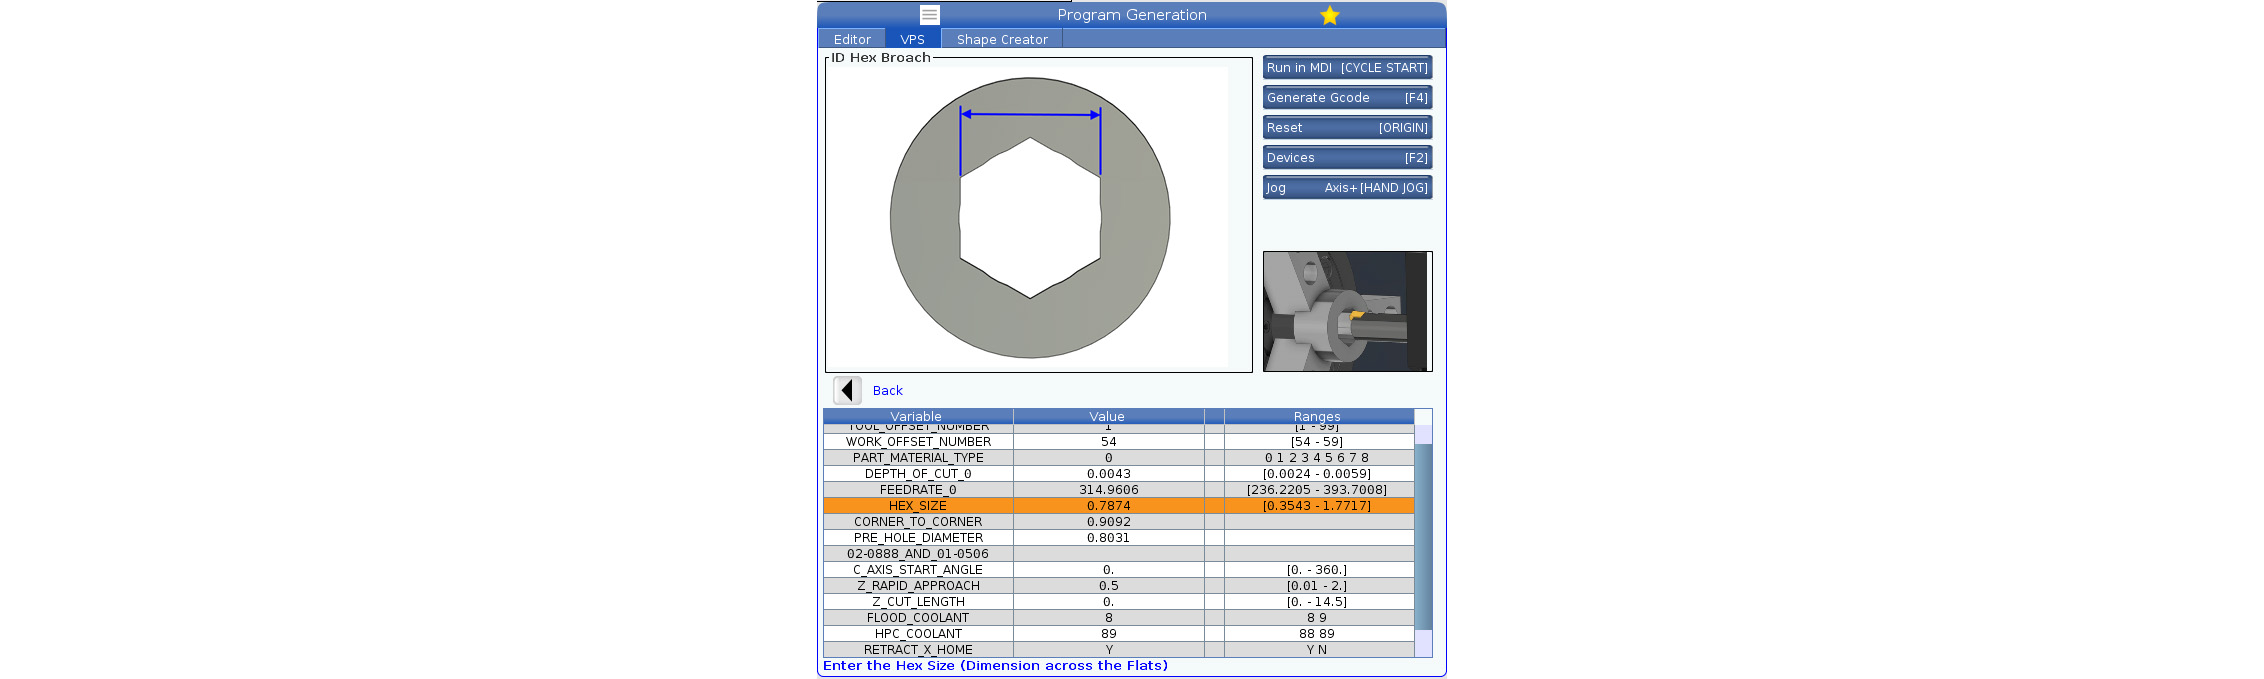2264x679 pixels.
Task: Click the RETRACT_X_HOME variable name
Action: tap(918, 650)
